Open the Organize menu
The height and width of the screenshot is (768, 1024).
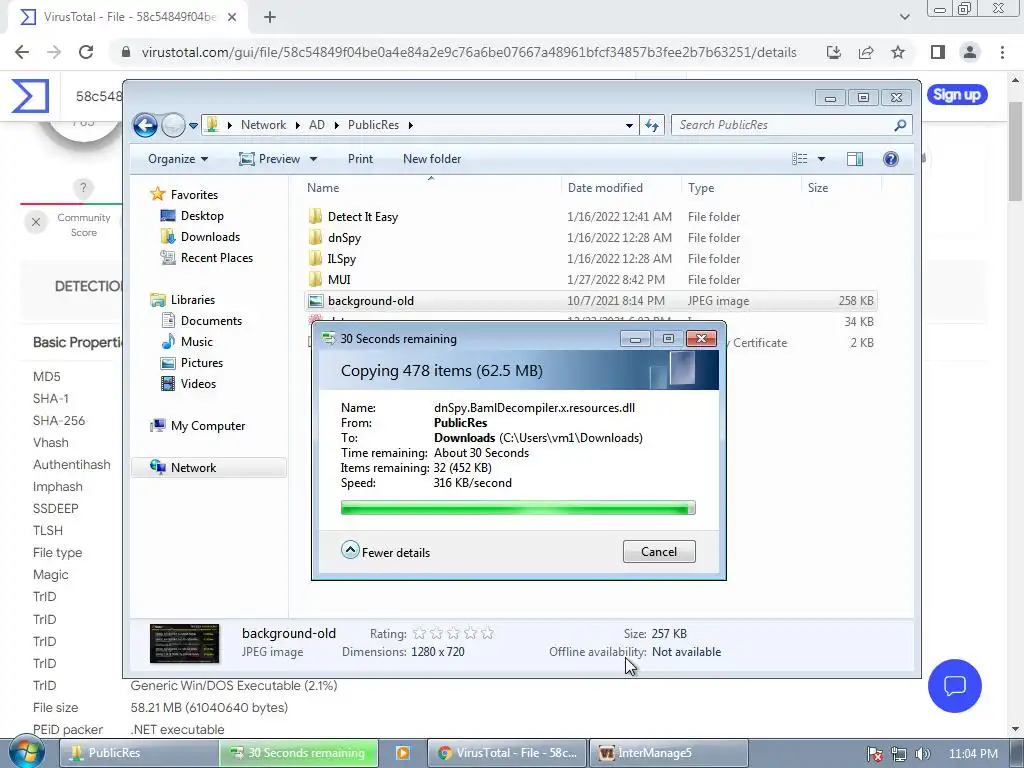pos(178,159)
